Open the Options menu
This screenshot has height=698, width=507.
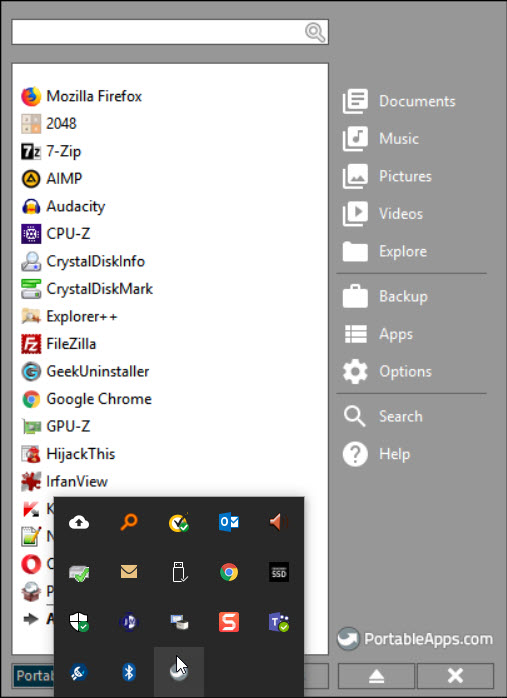pos(387,372)
